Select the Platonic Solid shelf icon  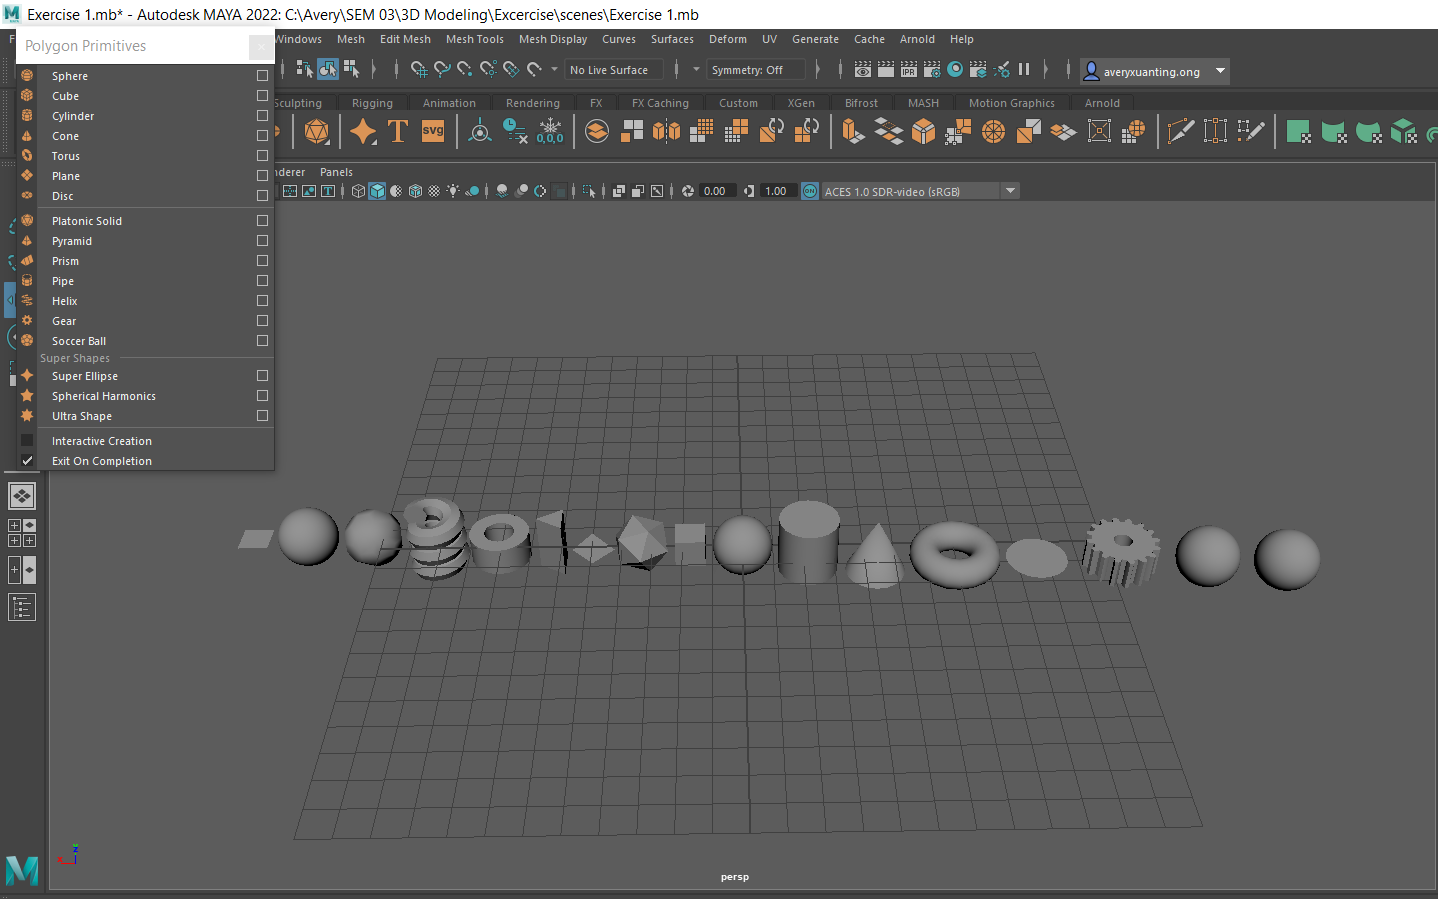[x=316, y=131]
